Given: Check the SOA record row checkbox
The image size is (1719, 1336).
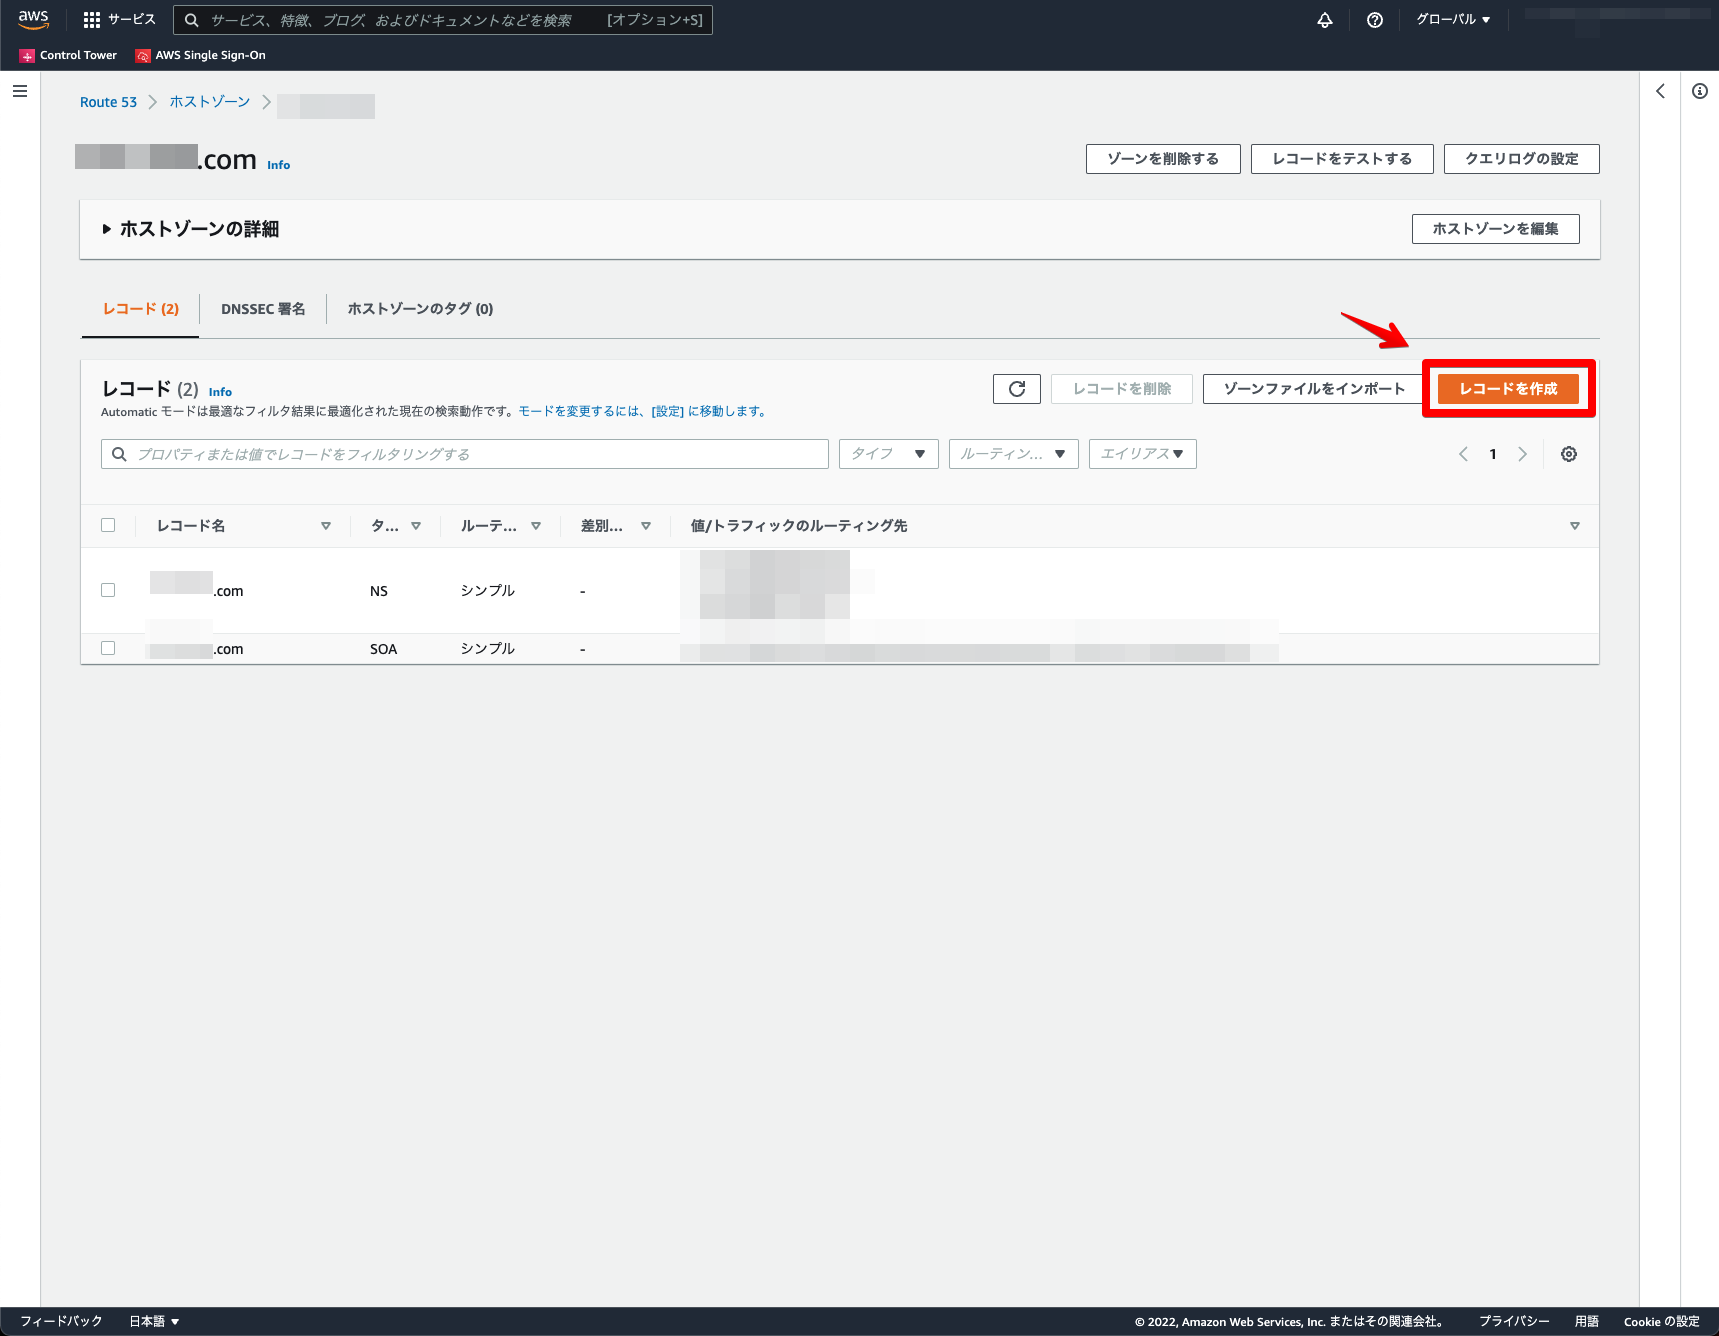Looking at the screenshot, I should coord(108,648).
